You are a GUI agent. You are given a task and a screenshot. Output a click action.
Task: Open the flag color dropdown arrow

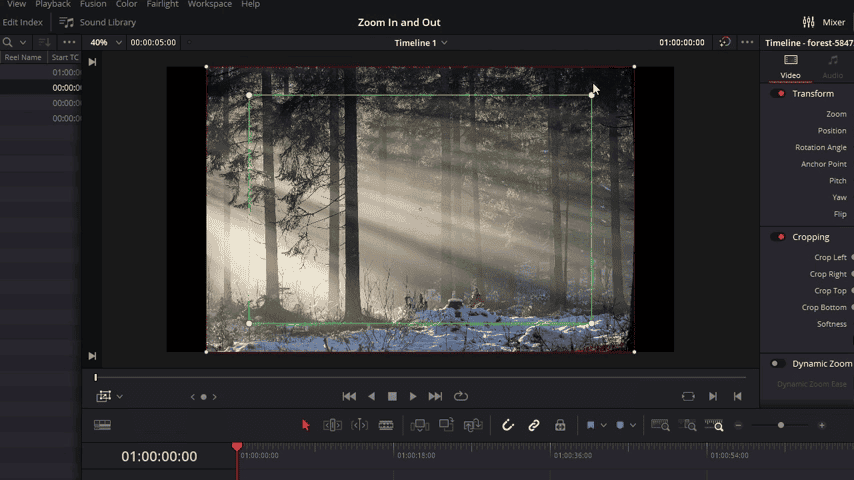[603, 426]
